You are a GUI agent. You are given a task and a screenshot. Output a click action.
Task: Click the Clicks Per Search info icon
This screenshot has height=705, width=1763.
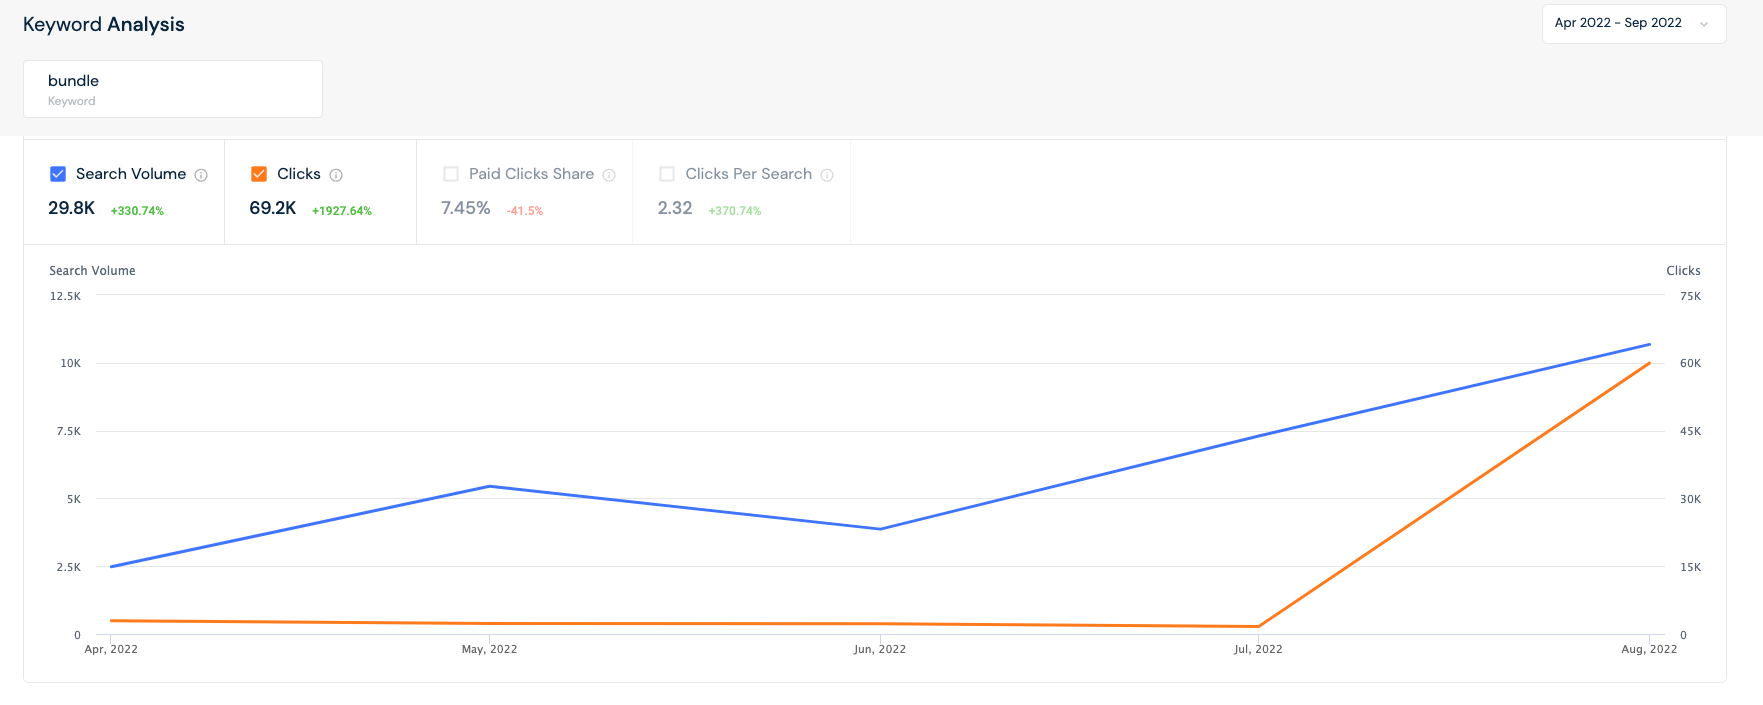tap(827, 175)
